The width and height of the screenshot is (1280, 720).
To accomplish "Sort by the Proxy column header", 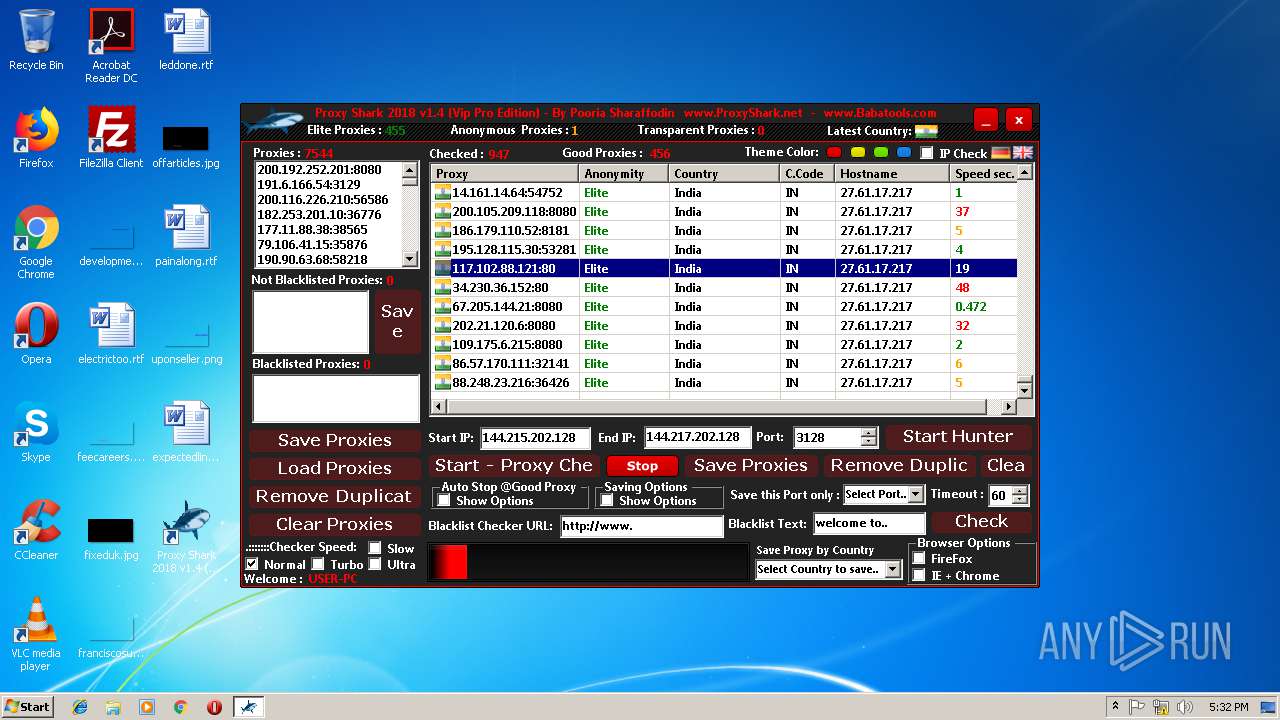I will tap(504, 174).
